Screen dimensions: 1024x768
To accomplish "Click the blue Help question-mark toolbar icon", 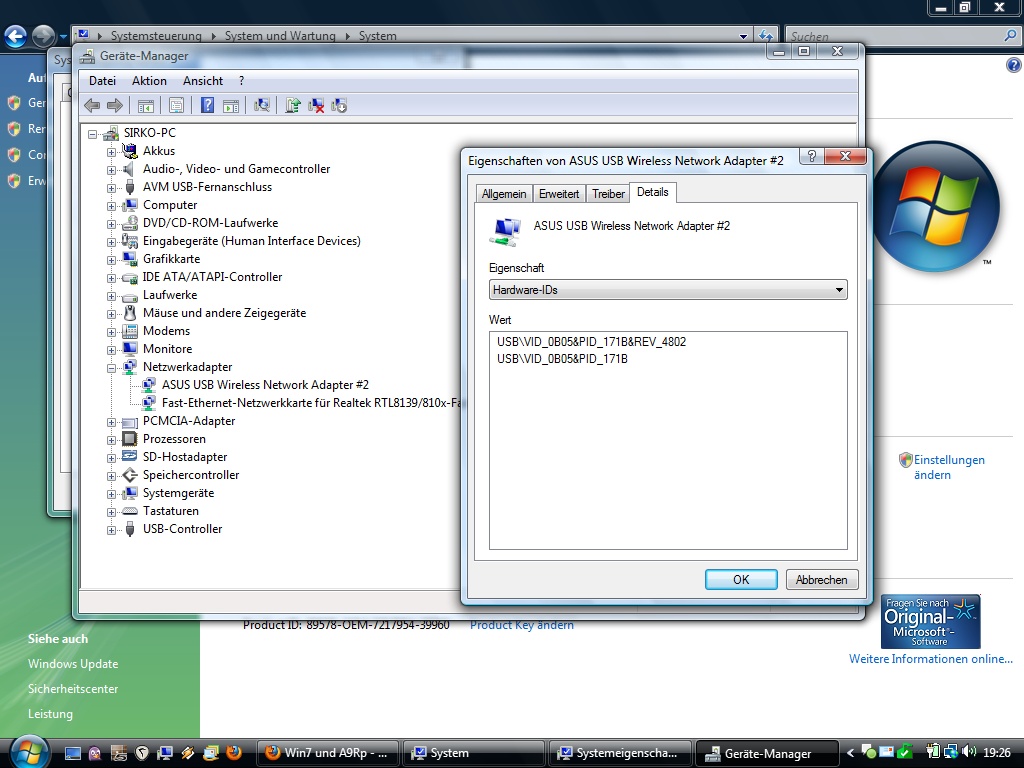I will pos(207,105).
